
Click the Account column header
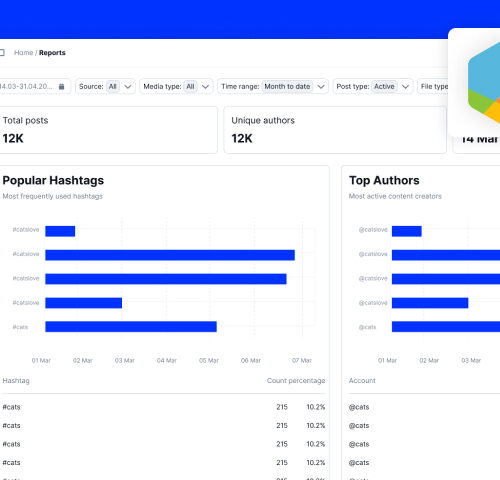click(362, 381)
